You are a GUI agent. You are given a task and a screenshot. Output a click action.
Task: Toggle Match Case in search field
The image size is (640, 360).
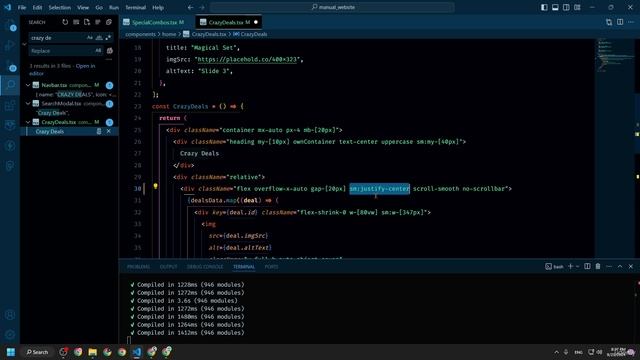coord(90,38)
